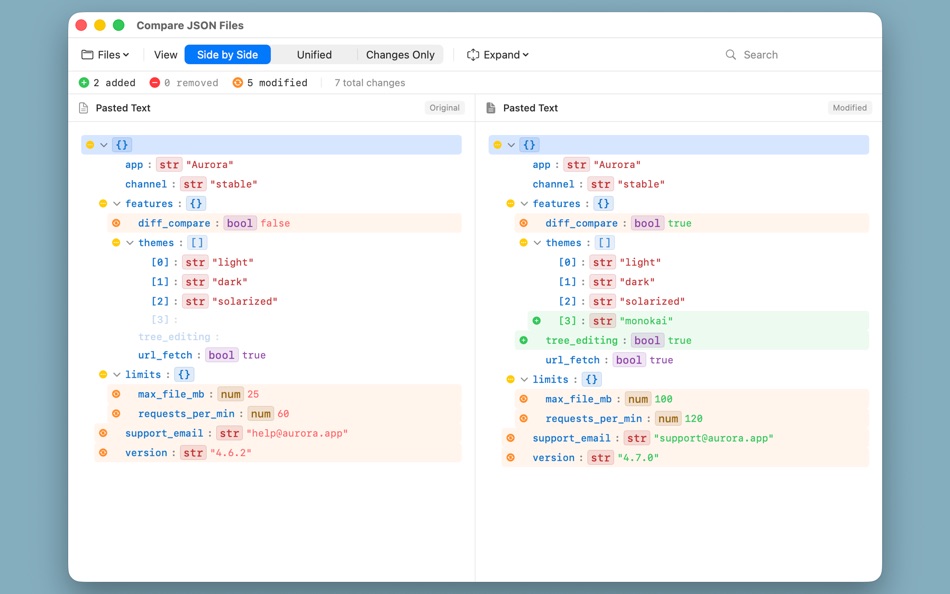Collapse root object in Original pane
The image size is (950, 594).
[104, 145]
